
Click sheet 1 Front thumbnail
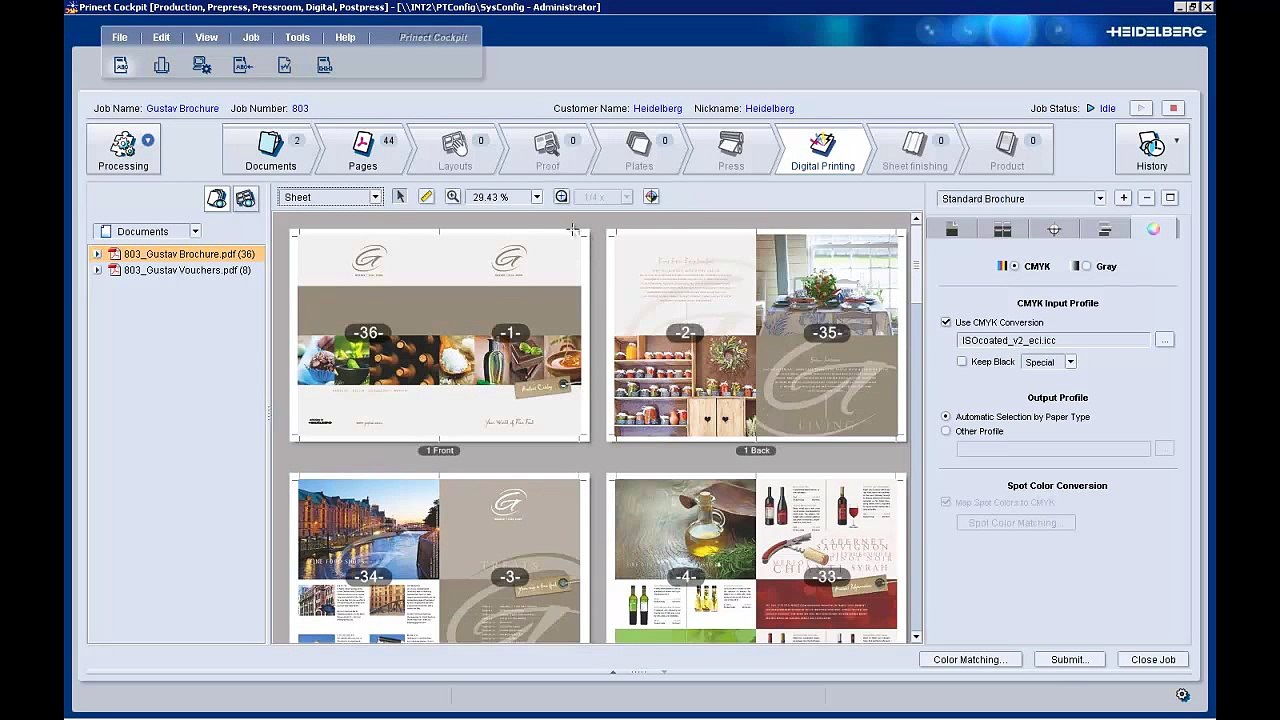tap(439, 334)
